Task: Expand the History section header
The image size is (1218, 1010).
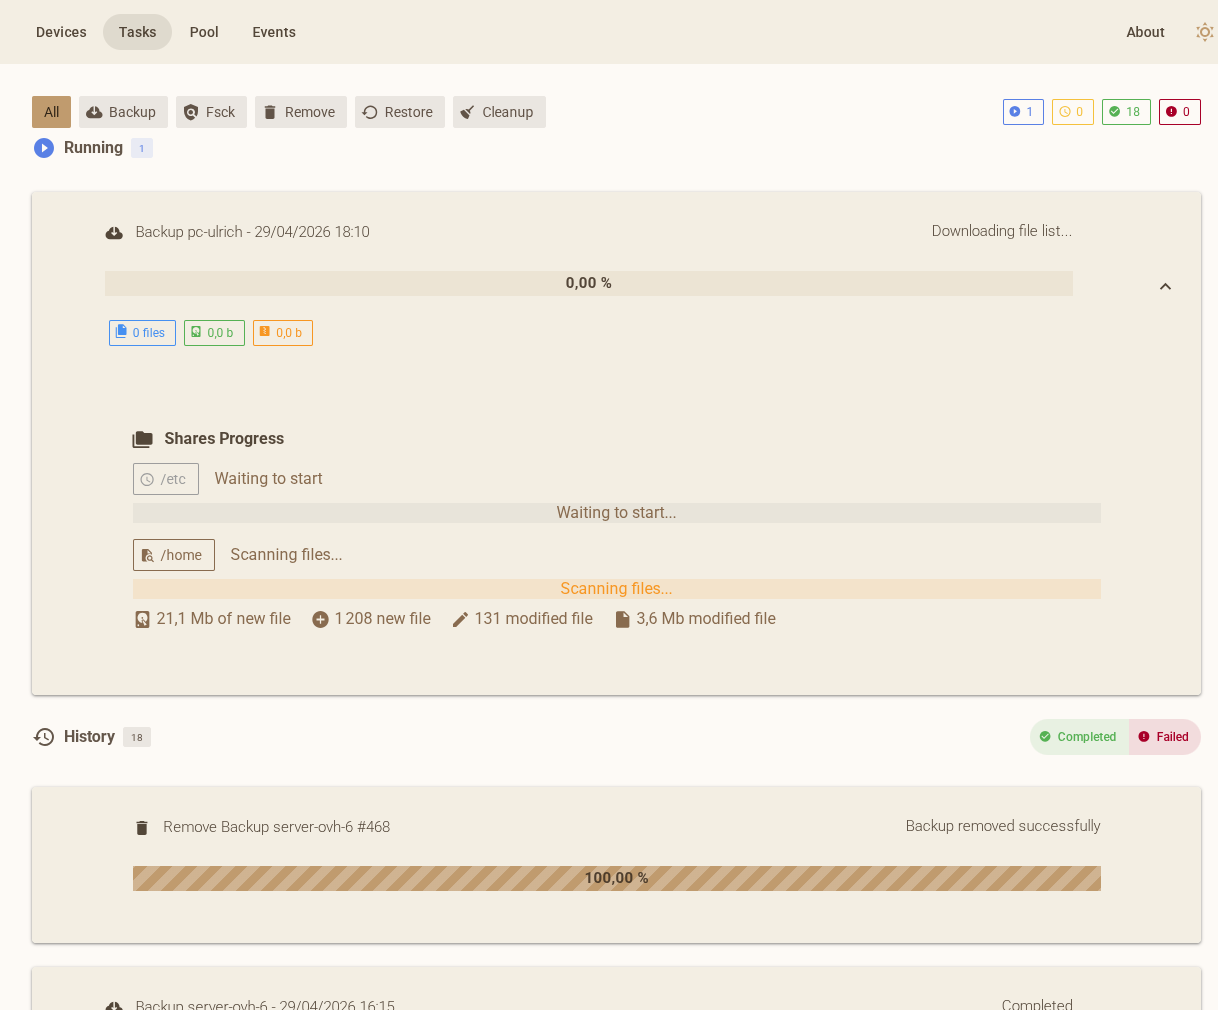Action: pos(89,737)
